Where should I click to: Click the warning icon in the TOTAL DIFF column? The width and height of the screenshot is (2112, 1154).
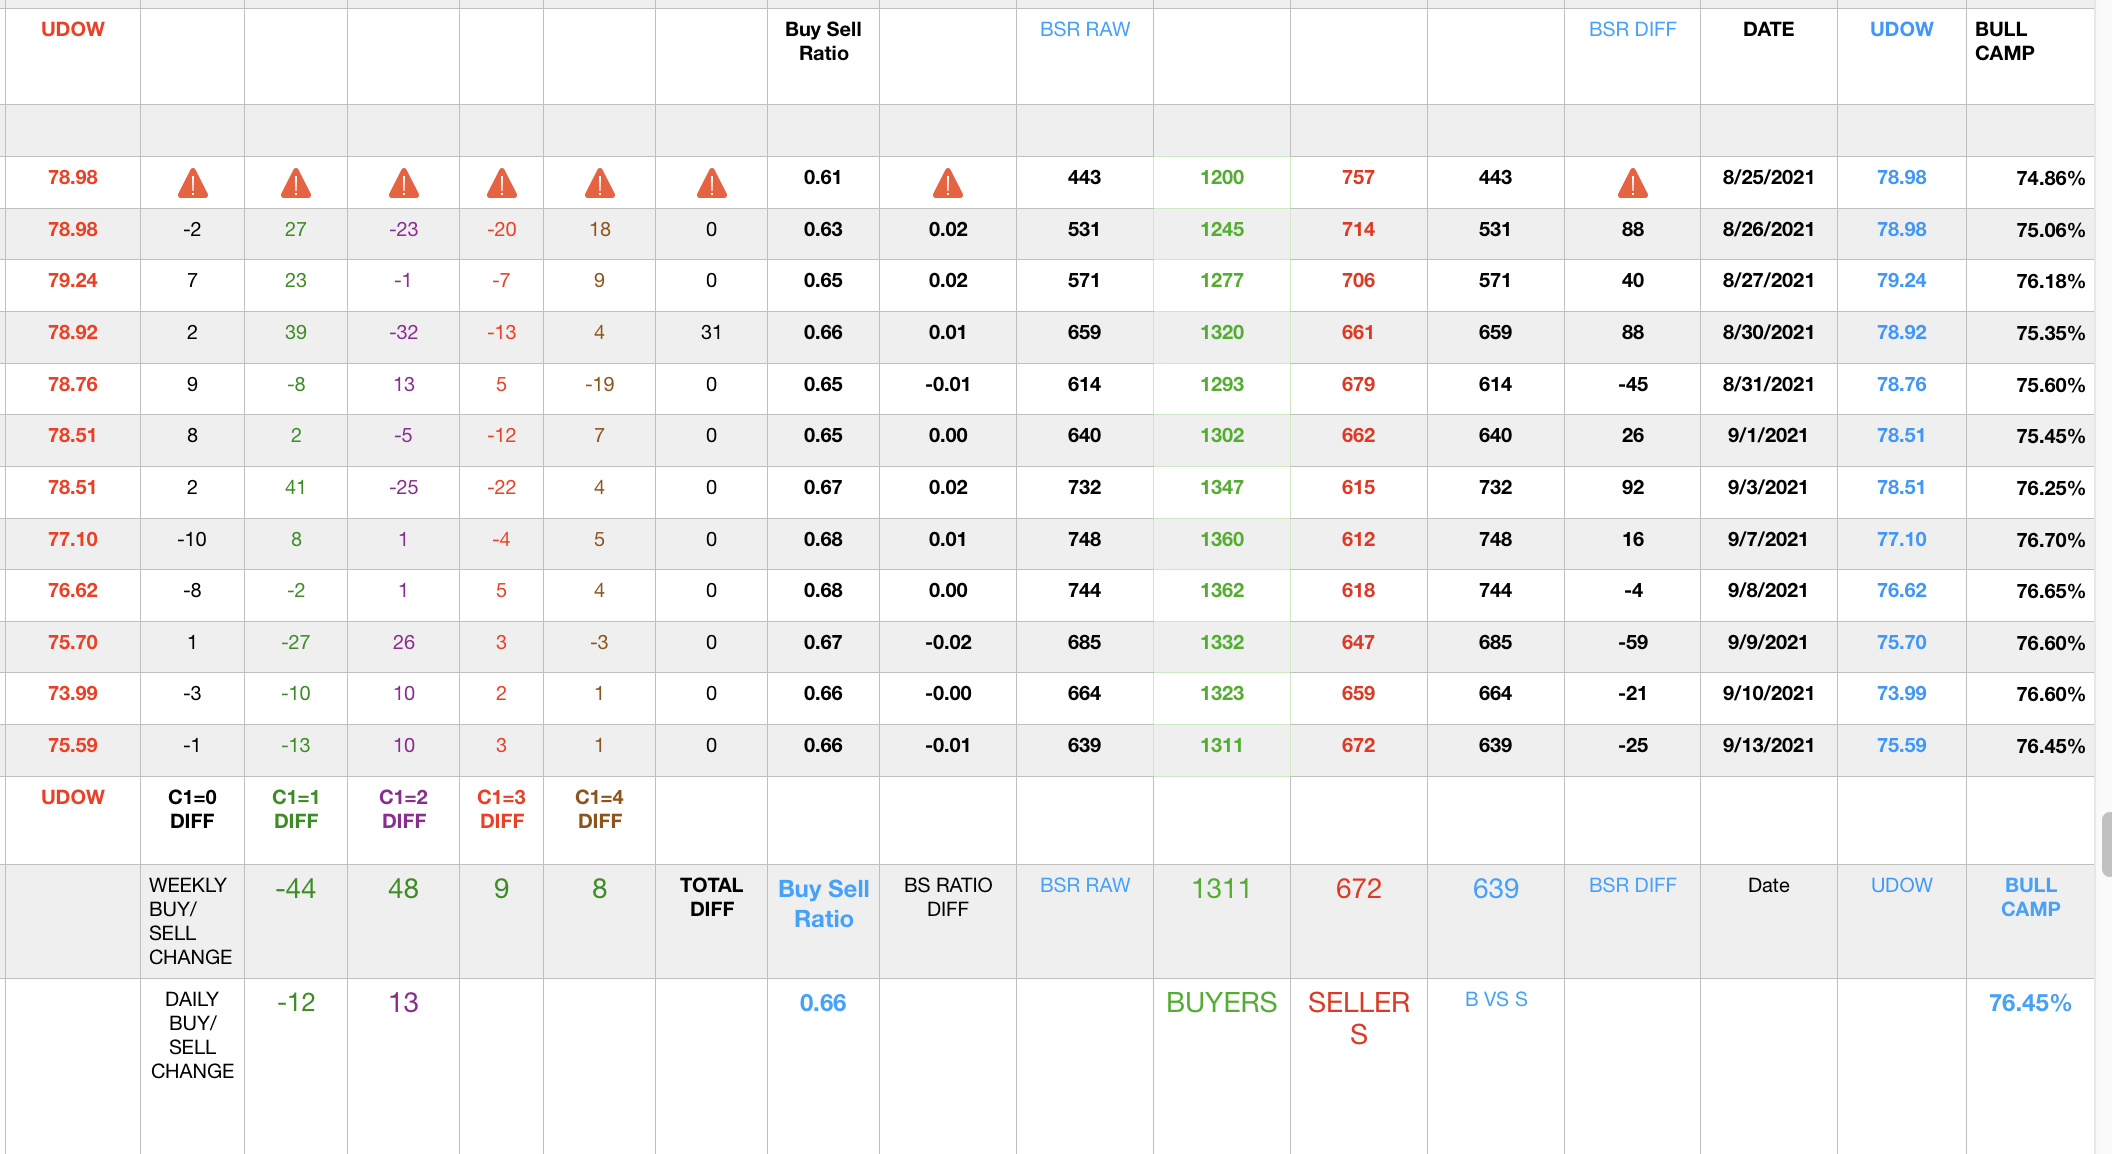(711, 183)
